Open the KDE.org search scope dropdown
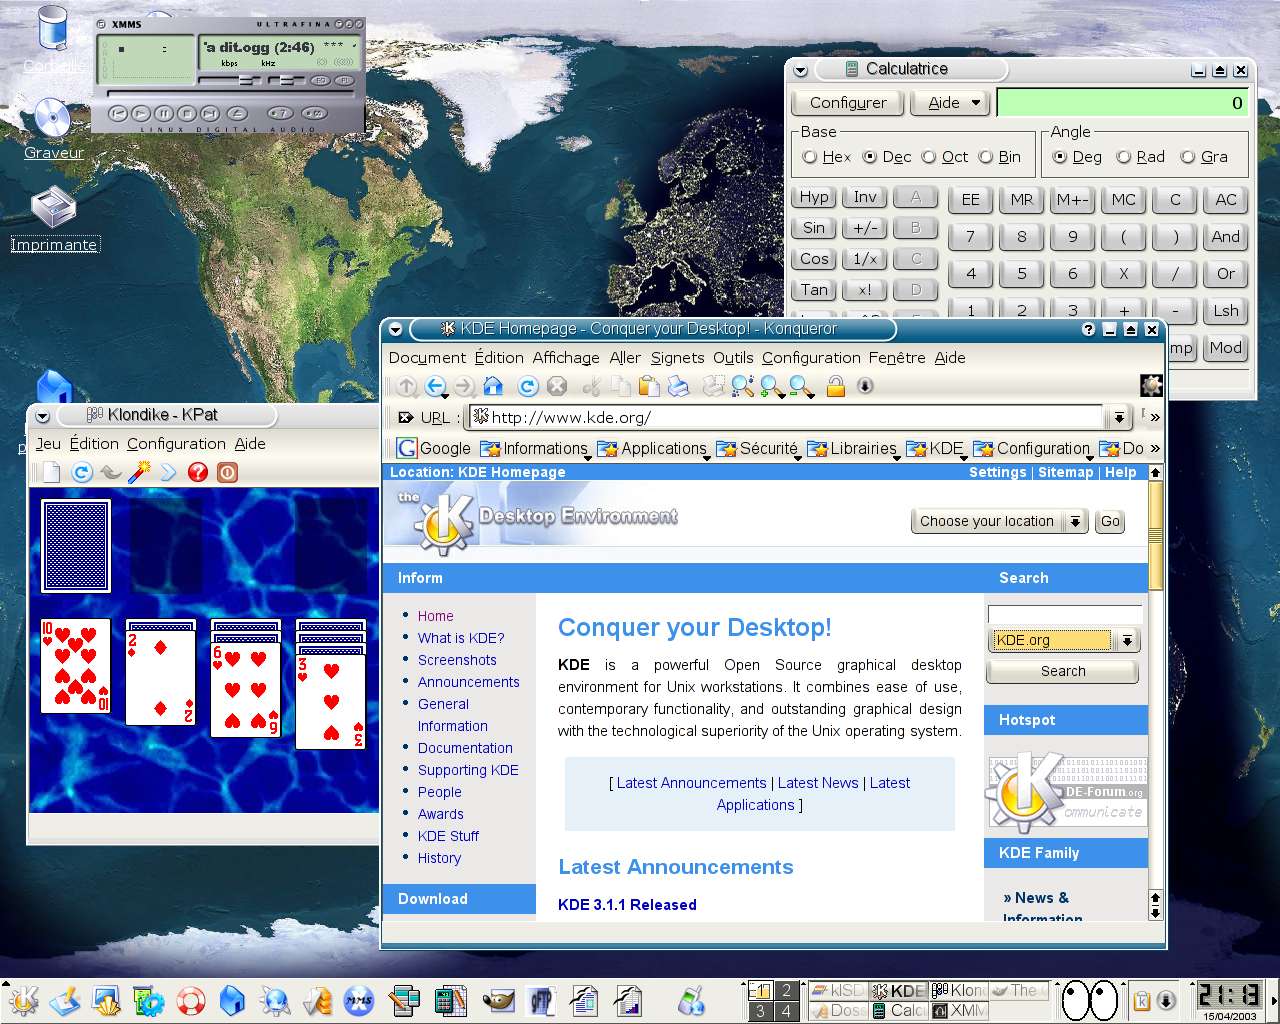 [x=1064, y=640]
